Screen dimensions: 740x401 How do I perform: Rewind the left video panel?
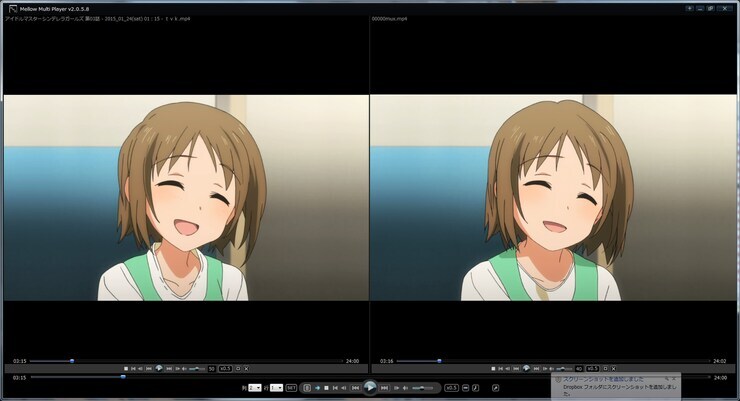pyautogui.click(x=149, y=368)
